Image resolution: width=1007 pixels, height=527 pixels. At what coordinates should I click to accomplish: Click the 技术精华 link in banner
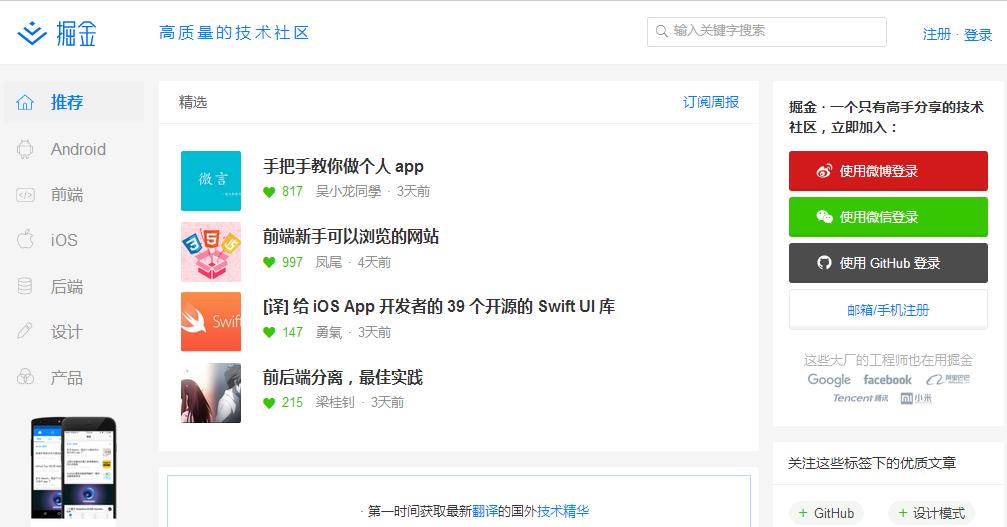point(563,512)
